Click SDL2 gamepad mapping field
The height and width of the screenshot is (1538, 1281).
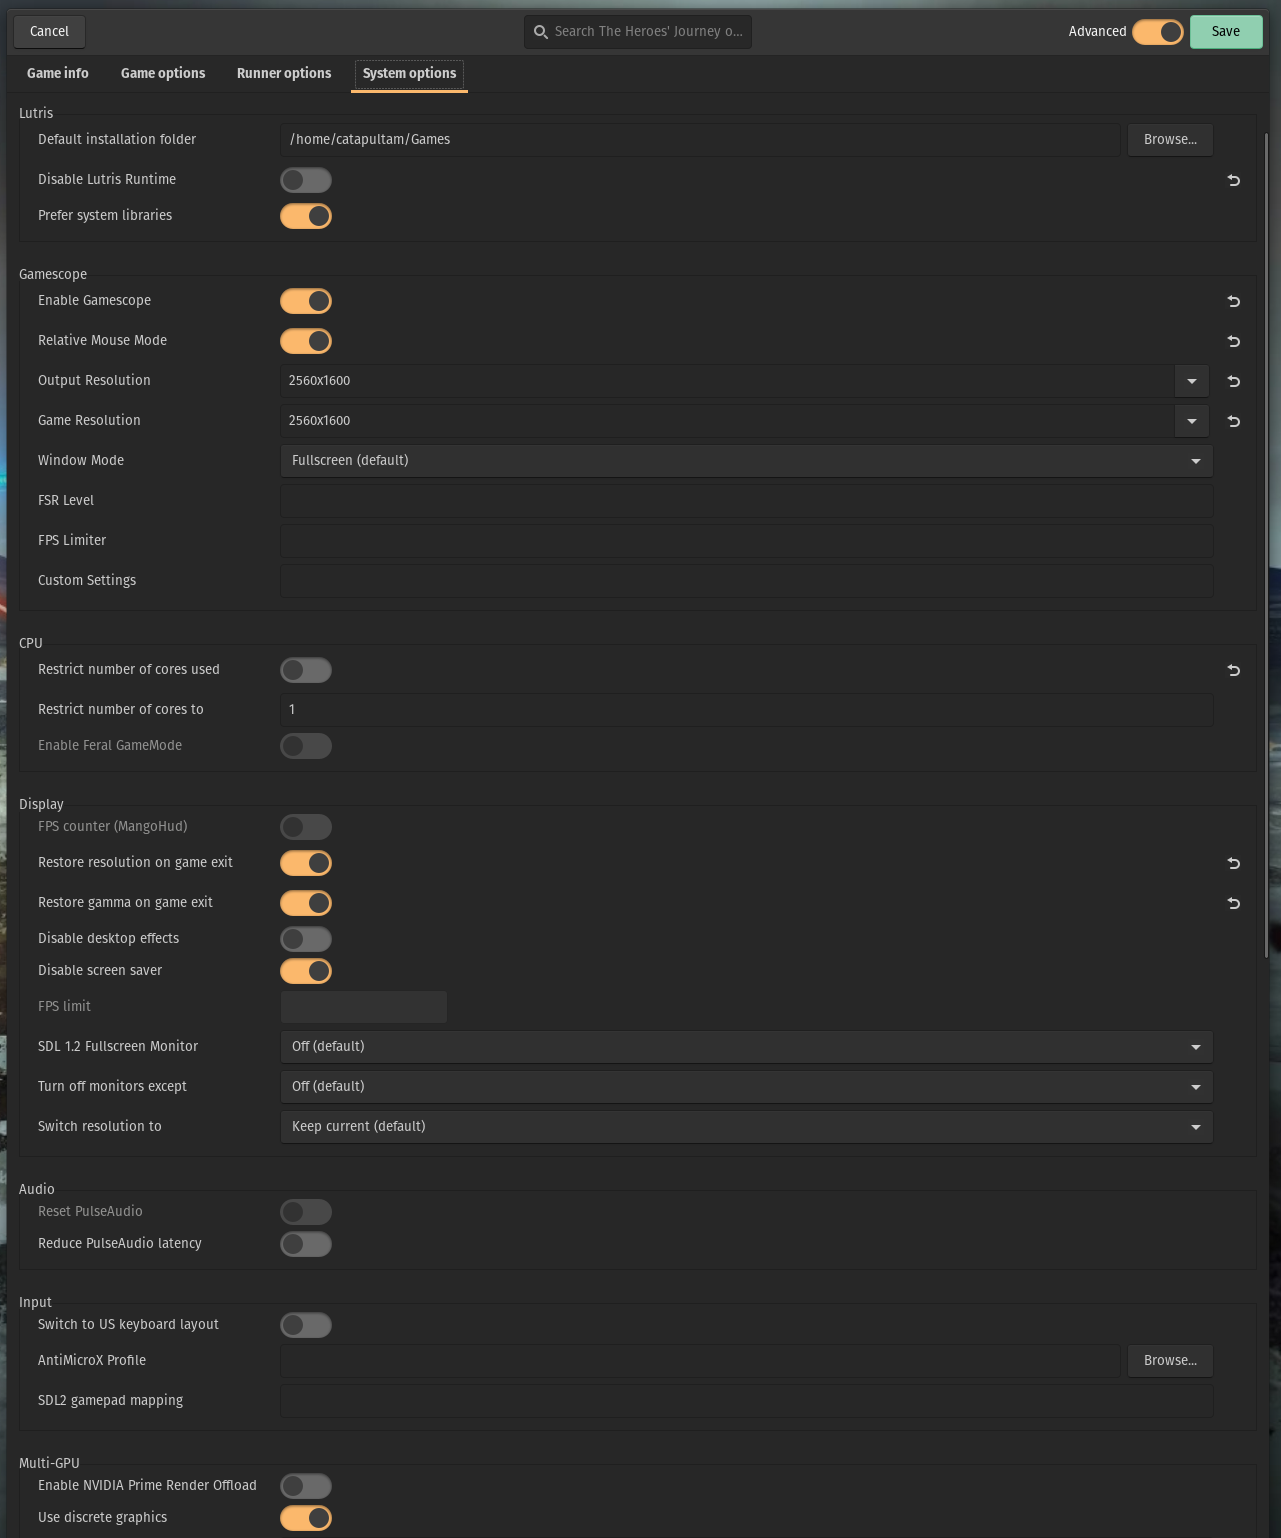pos(747,1401)
